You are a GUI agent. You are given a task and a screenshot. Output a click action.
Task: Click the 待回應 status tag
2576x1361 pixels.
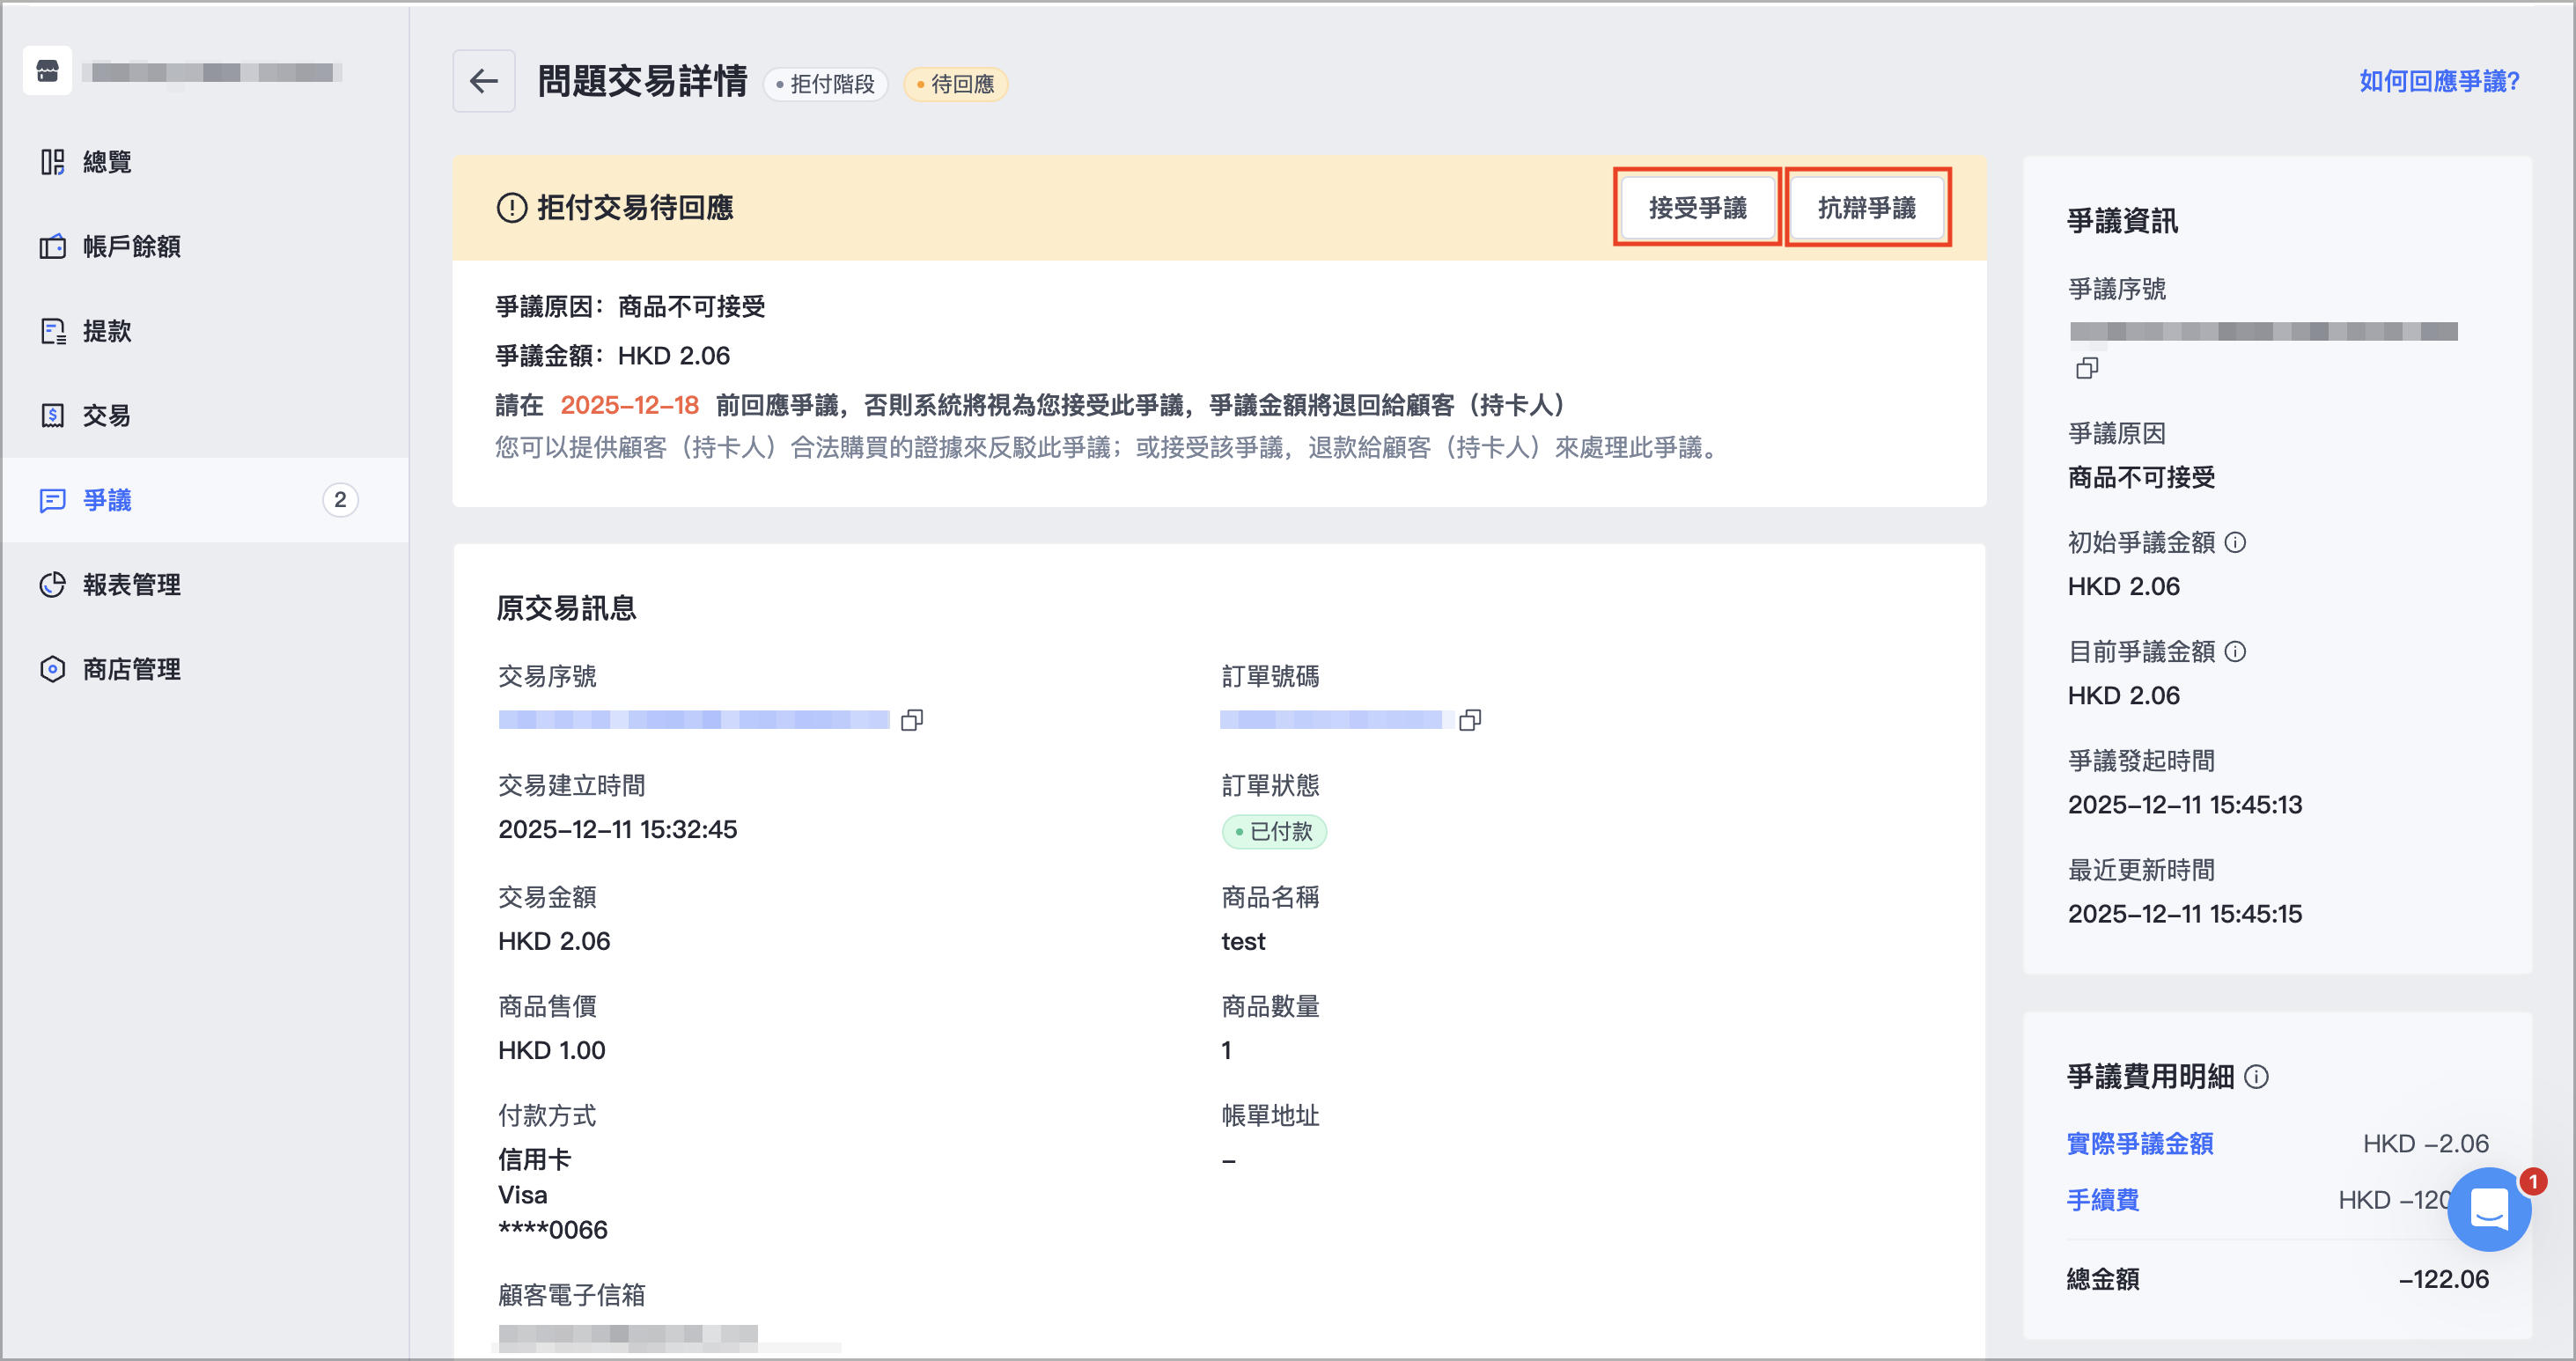[956, 84]
